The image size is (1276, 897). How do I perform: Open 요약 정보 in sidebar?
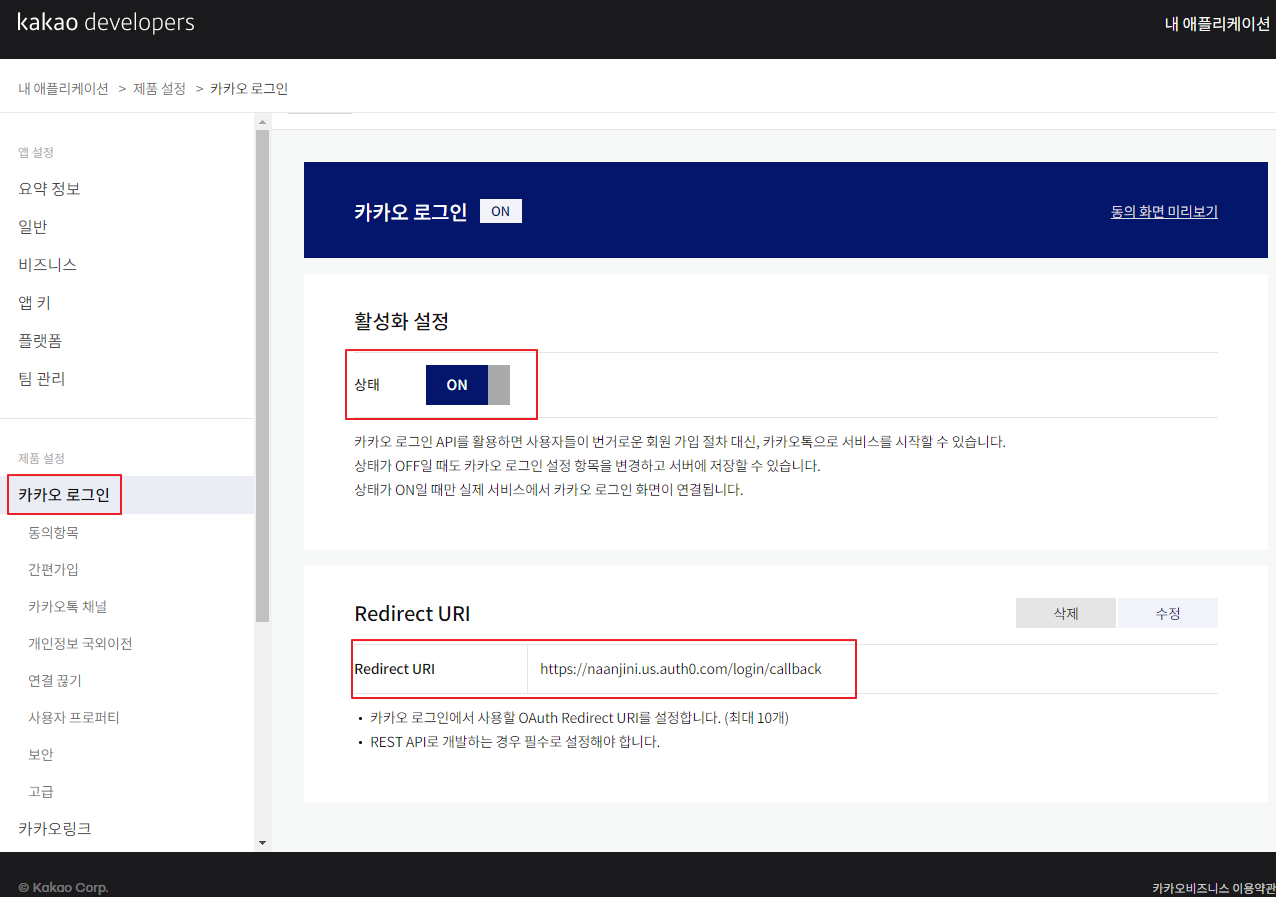tap(49, 189)
